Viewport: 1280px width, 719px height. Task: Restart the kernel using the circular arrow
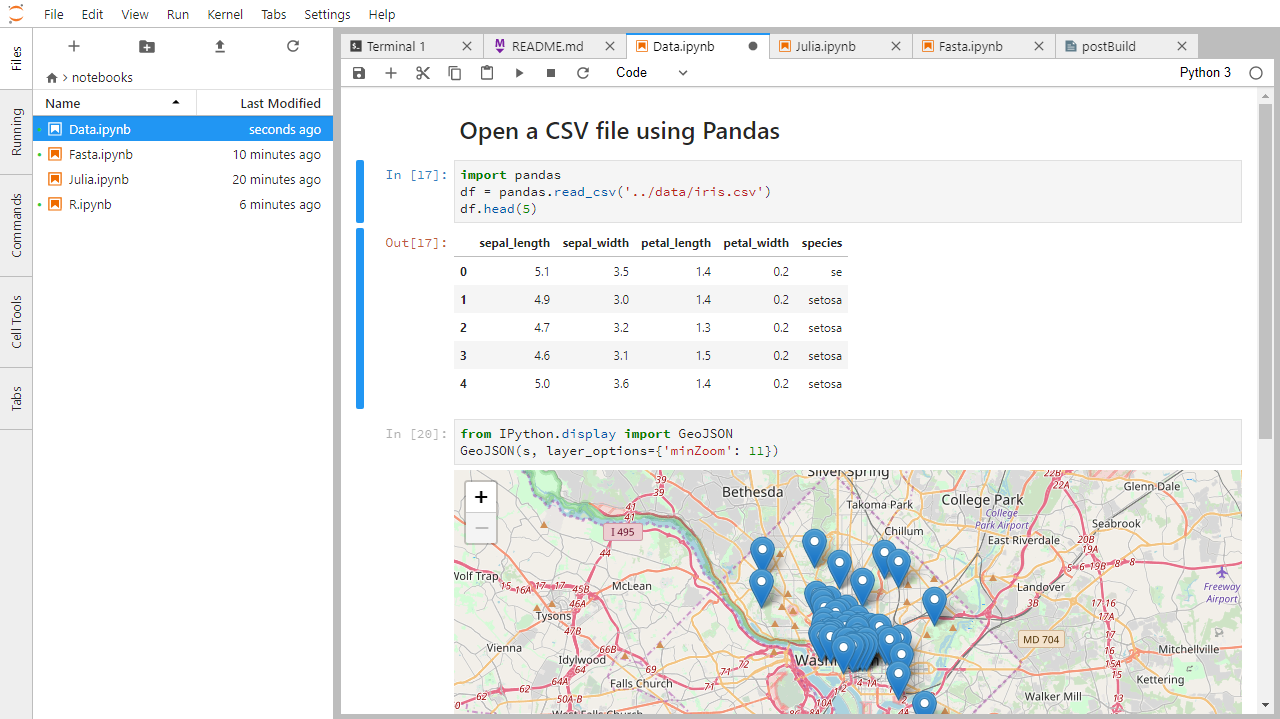(582, 72)
